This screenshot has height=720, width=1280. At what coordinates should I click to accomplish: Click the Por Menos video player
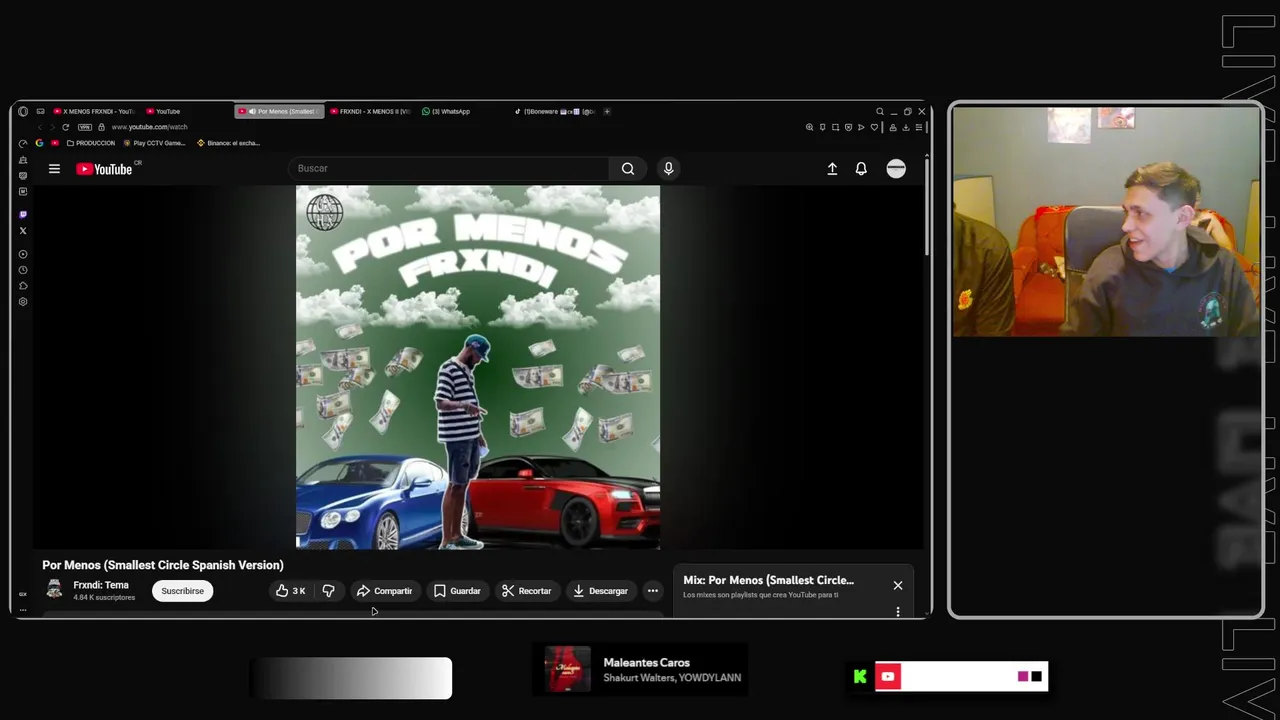(x=478, y=367)
